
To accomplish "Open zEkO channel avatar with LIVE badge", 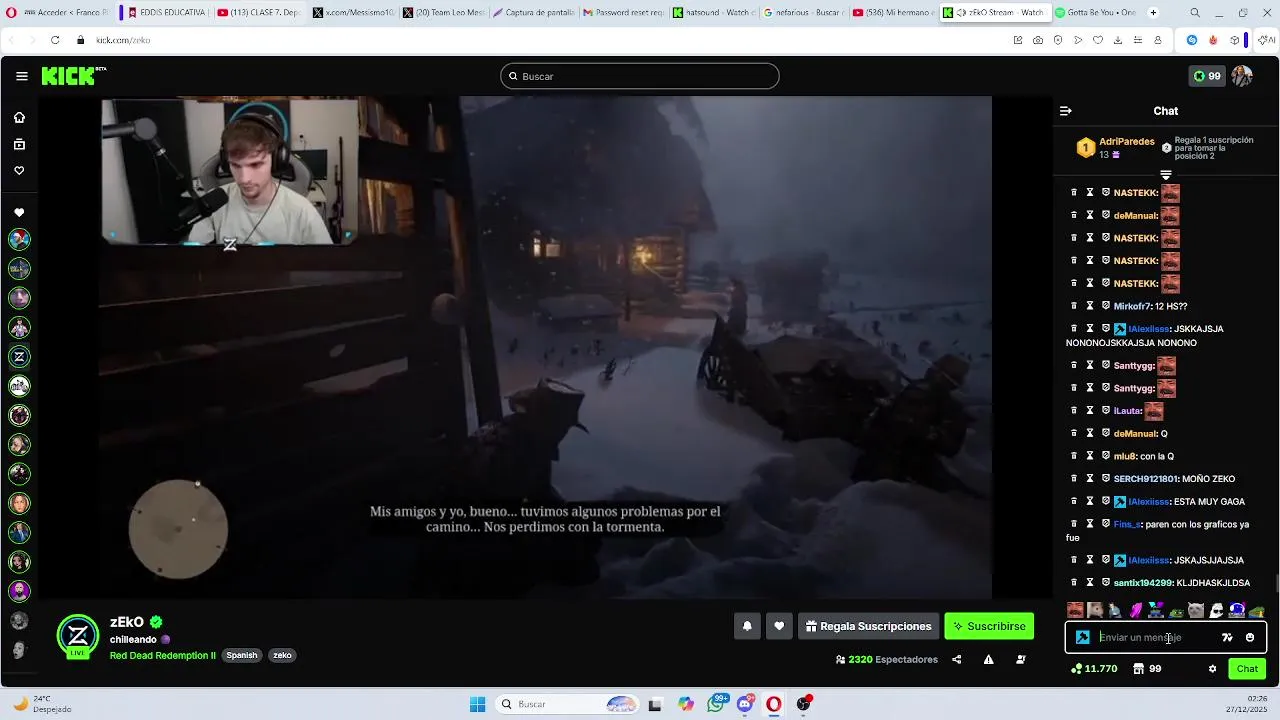I will coord(77,636).
